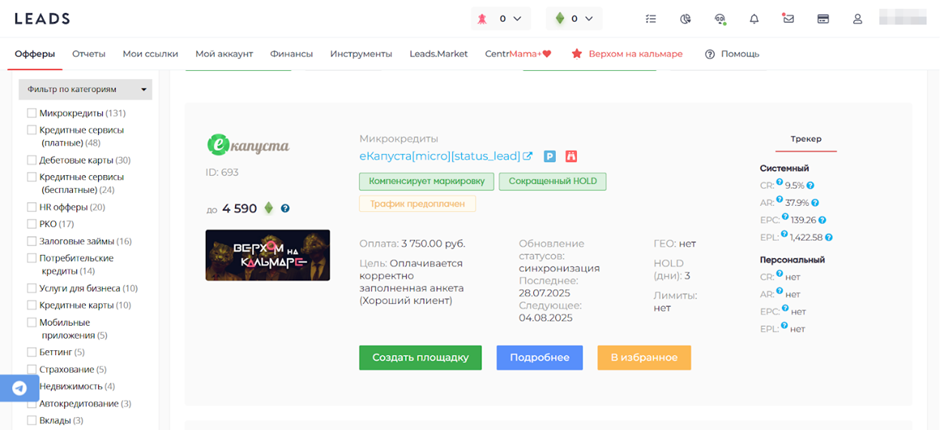Click help icon after 1,422.58 value
The width and height of the screenshot is (940, 430).
pyautogui.click(x=828, y=237)
